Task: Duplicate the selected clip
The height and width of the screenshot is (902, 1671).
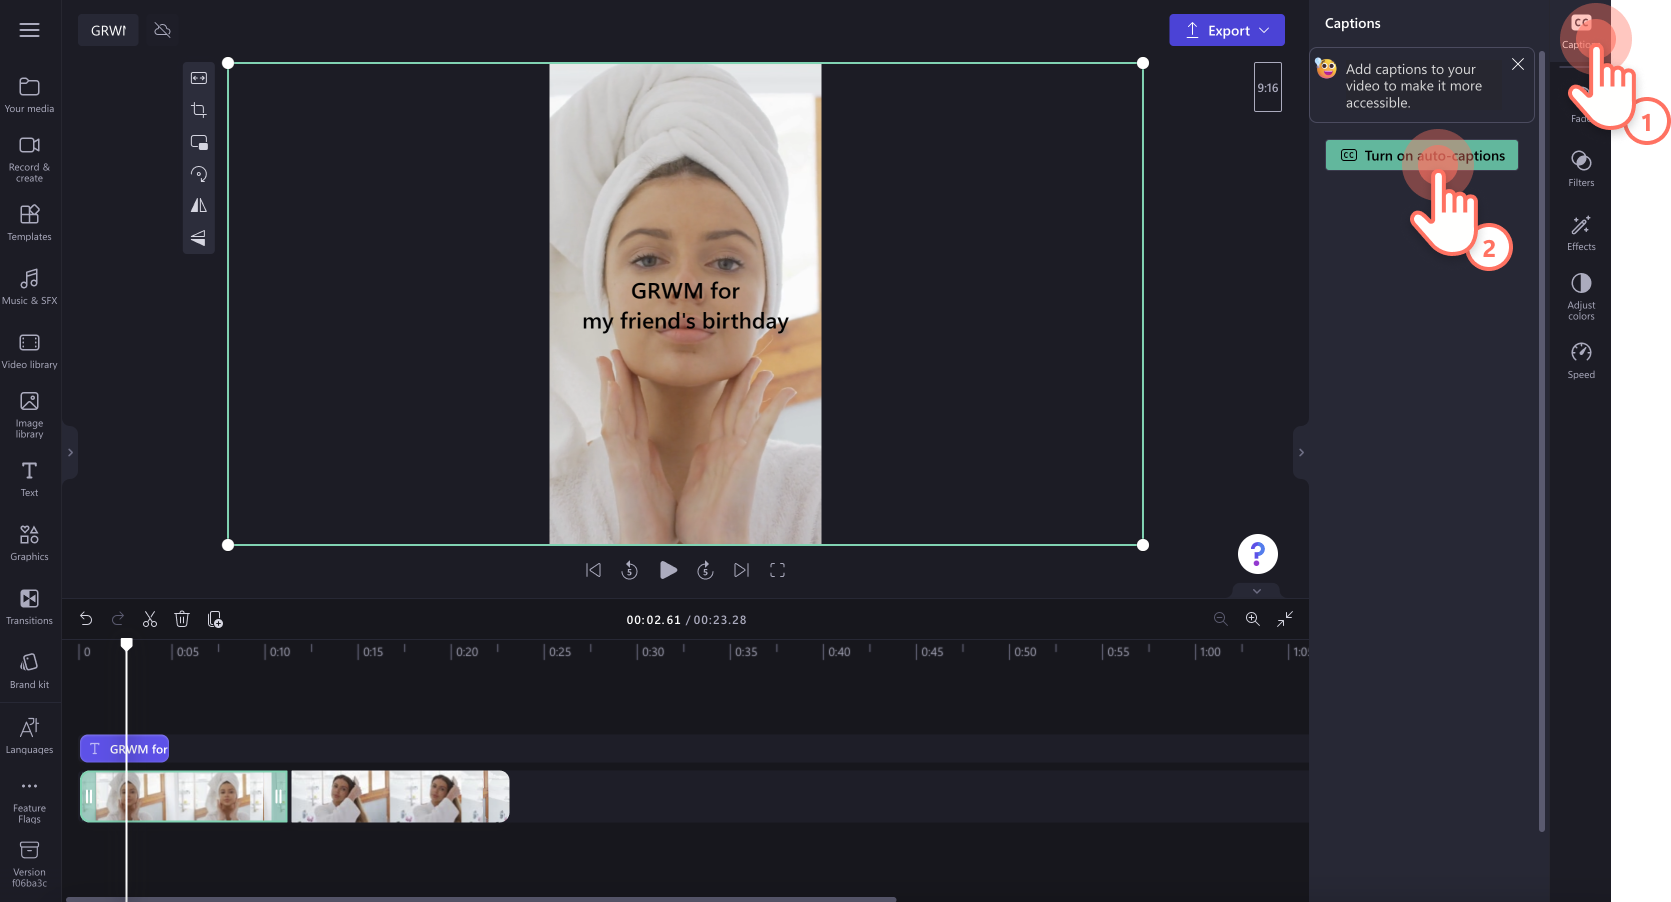Action: (215, 619)
